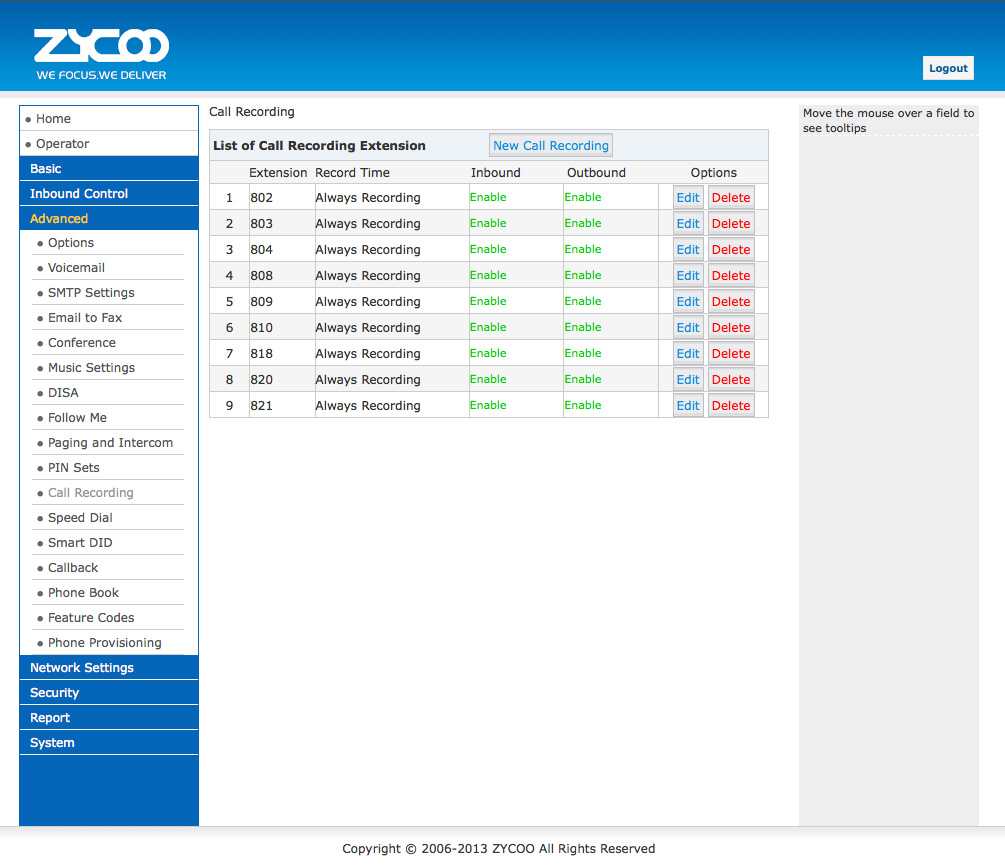
Task: Select Feature Codes in Advanced menu
Action: 91,618
